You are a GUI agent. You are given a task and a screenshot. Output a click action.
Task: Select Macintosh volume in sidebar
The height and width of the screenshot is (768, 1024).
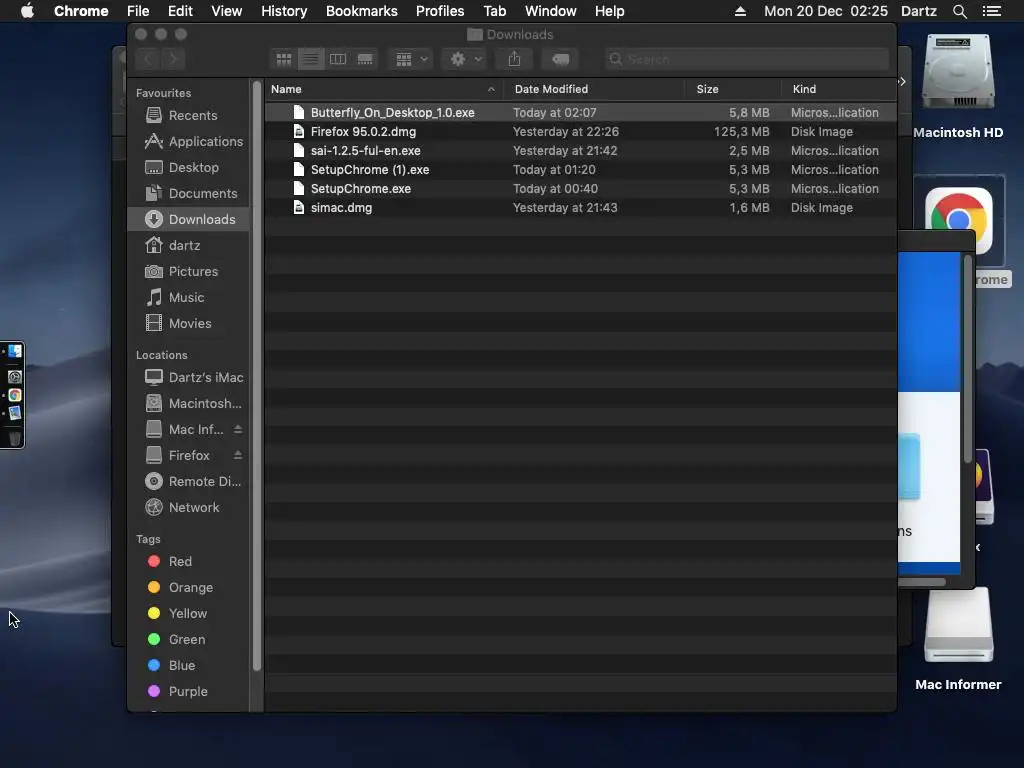tap(188, 404)
